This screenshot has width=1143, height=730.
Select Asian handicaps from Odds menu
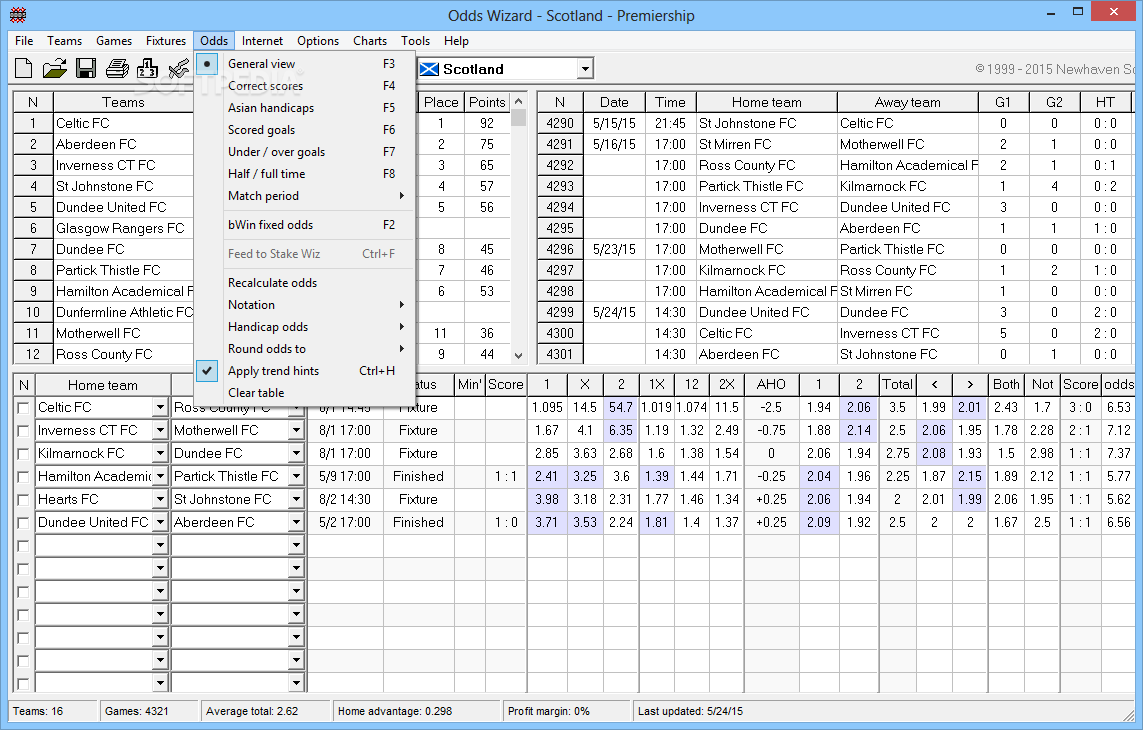(305, 107)
